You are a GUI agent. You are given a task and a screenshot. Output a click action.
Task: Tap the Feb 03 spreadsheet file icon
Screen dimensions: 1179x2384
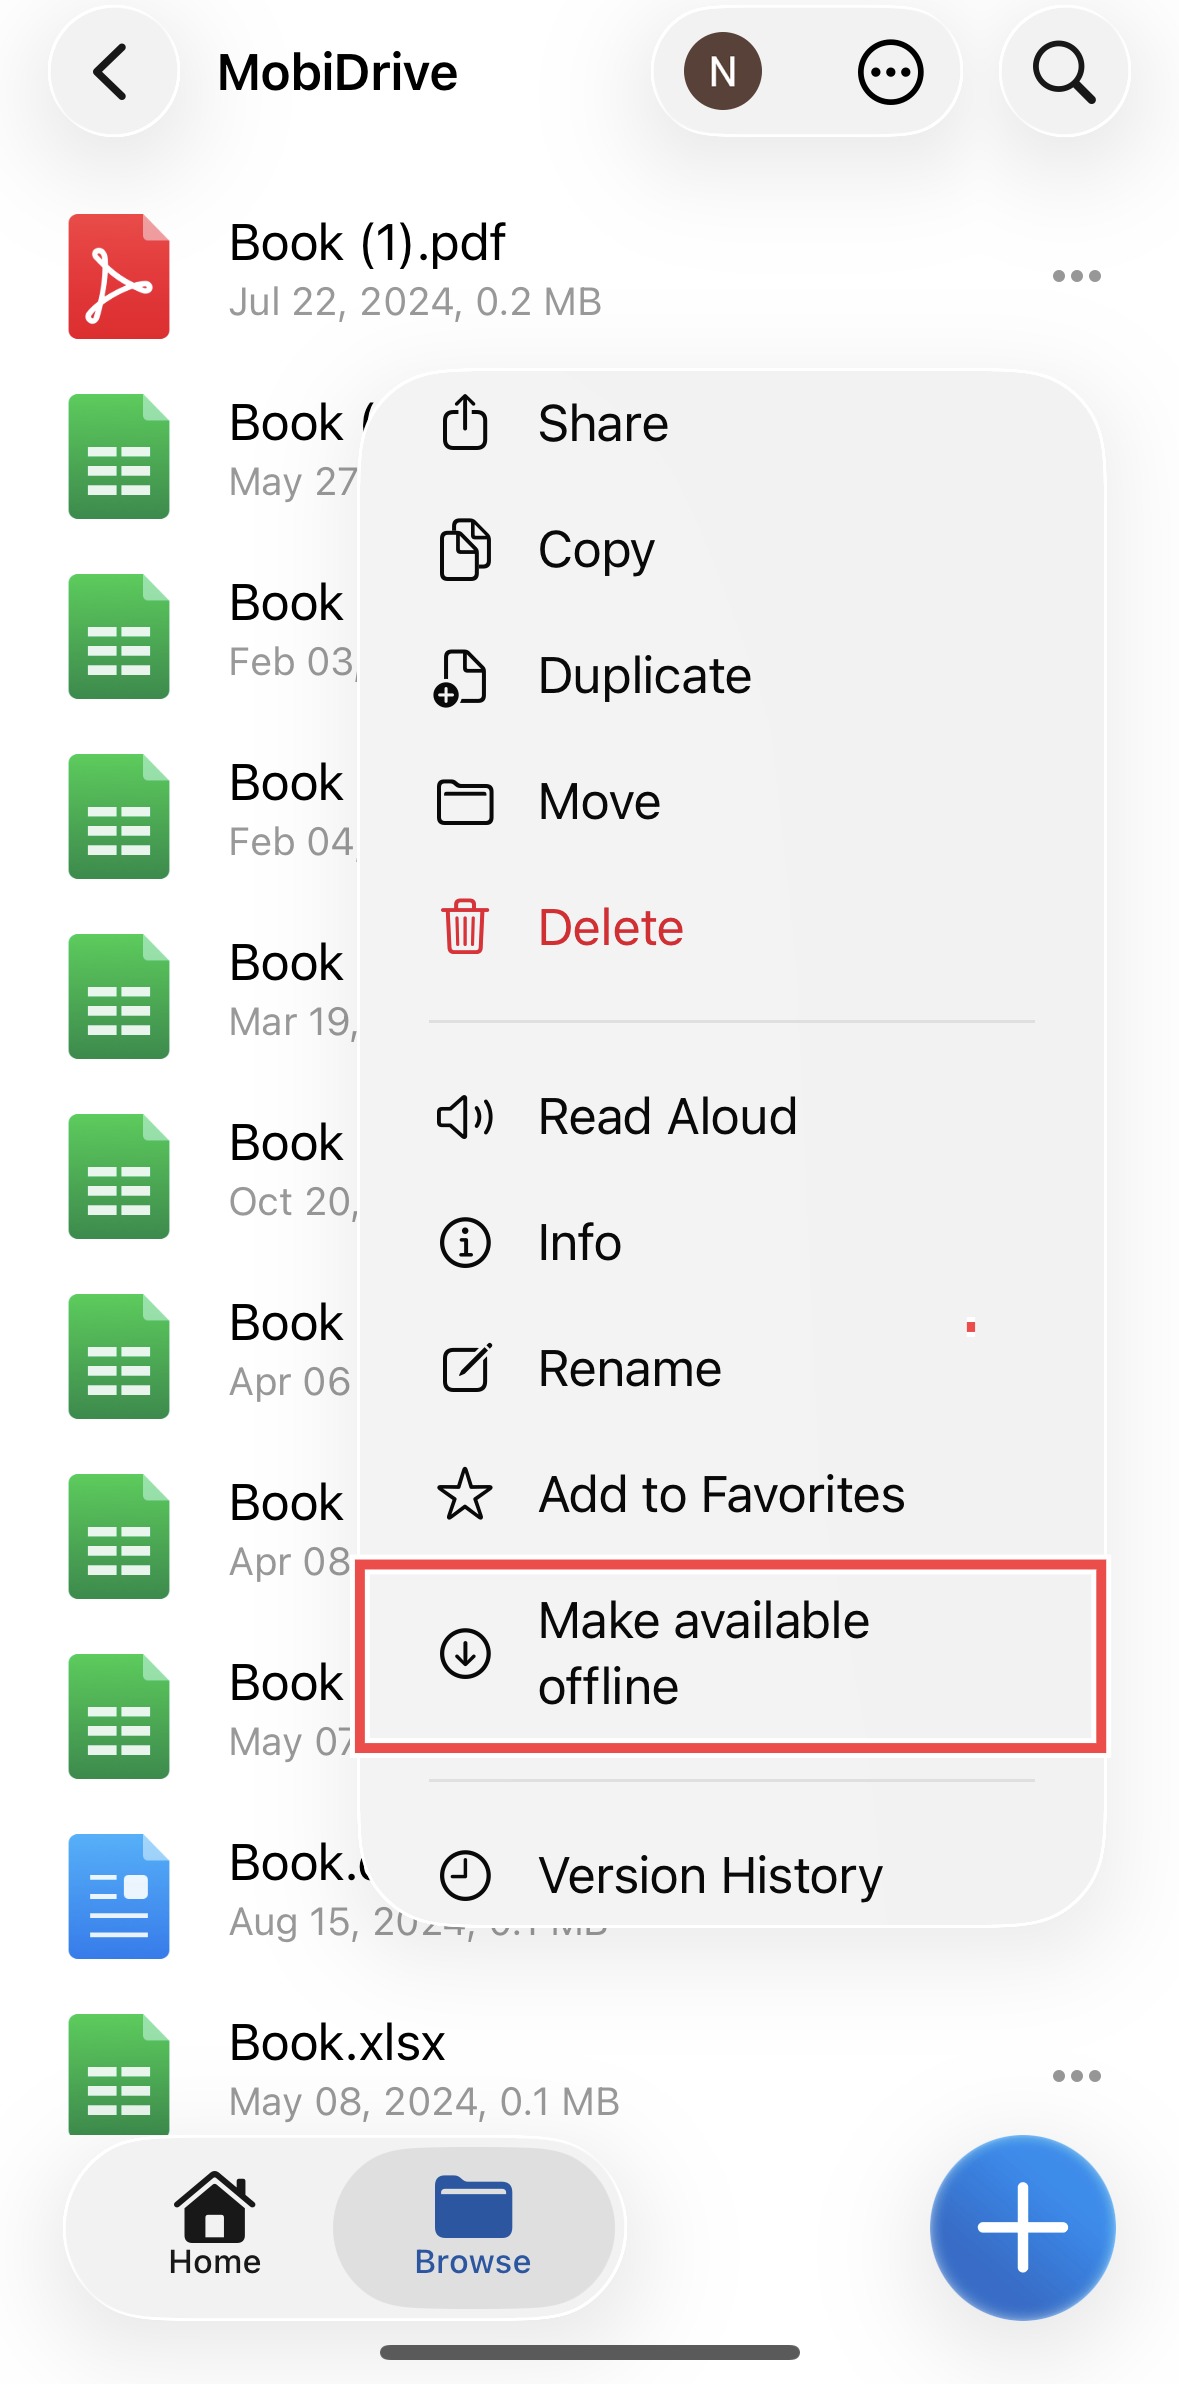pos(119,636)
